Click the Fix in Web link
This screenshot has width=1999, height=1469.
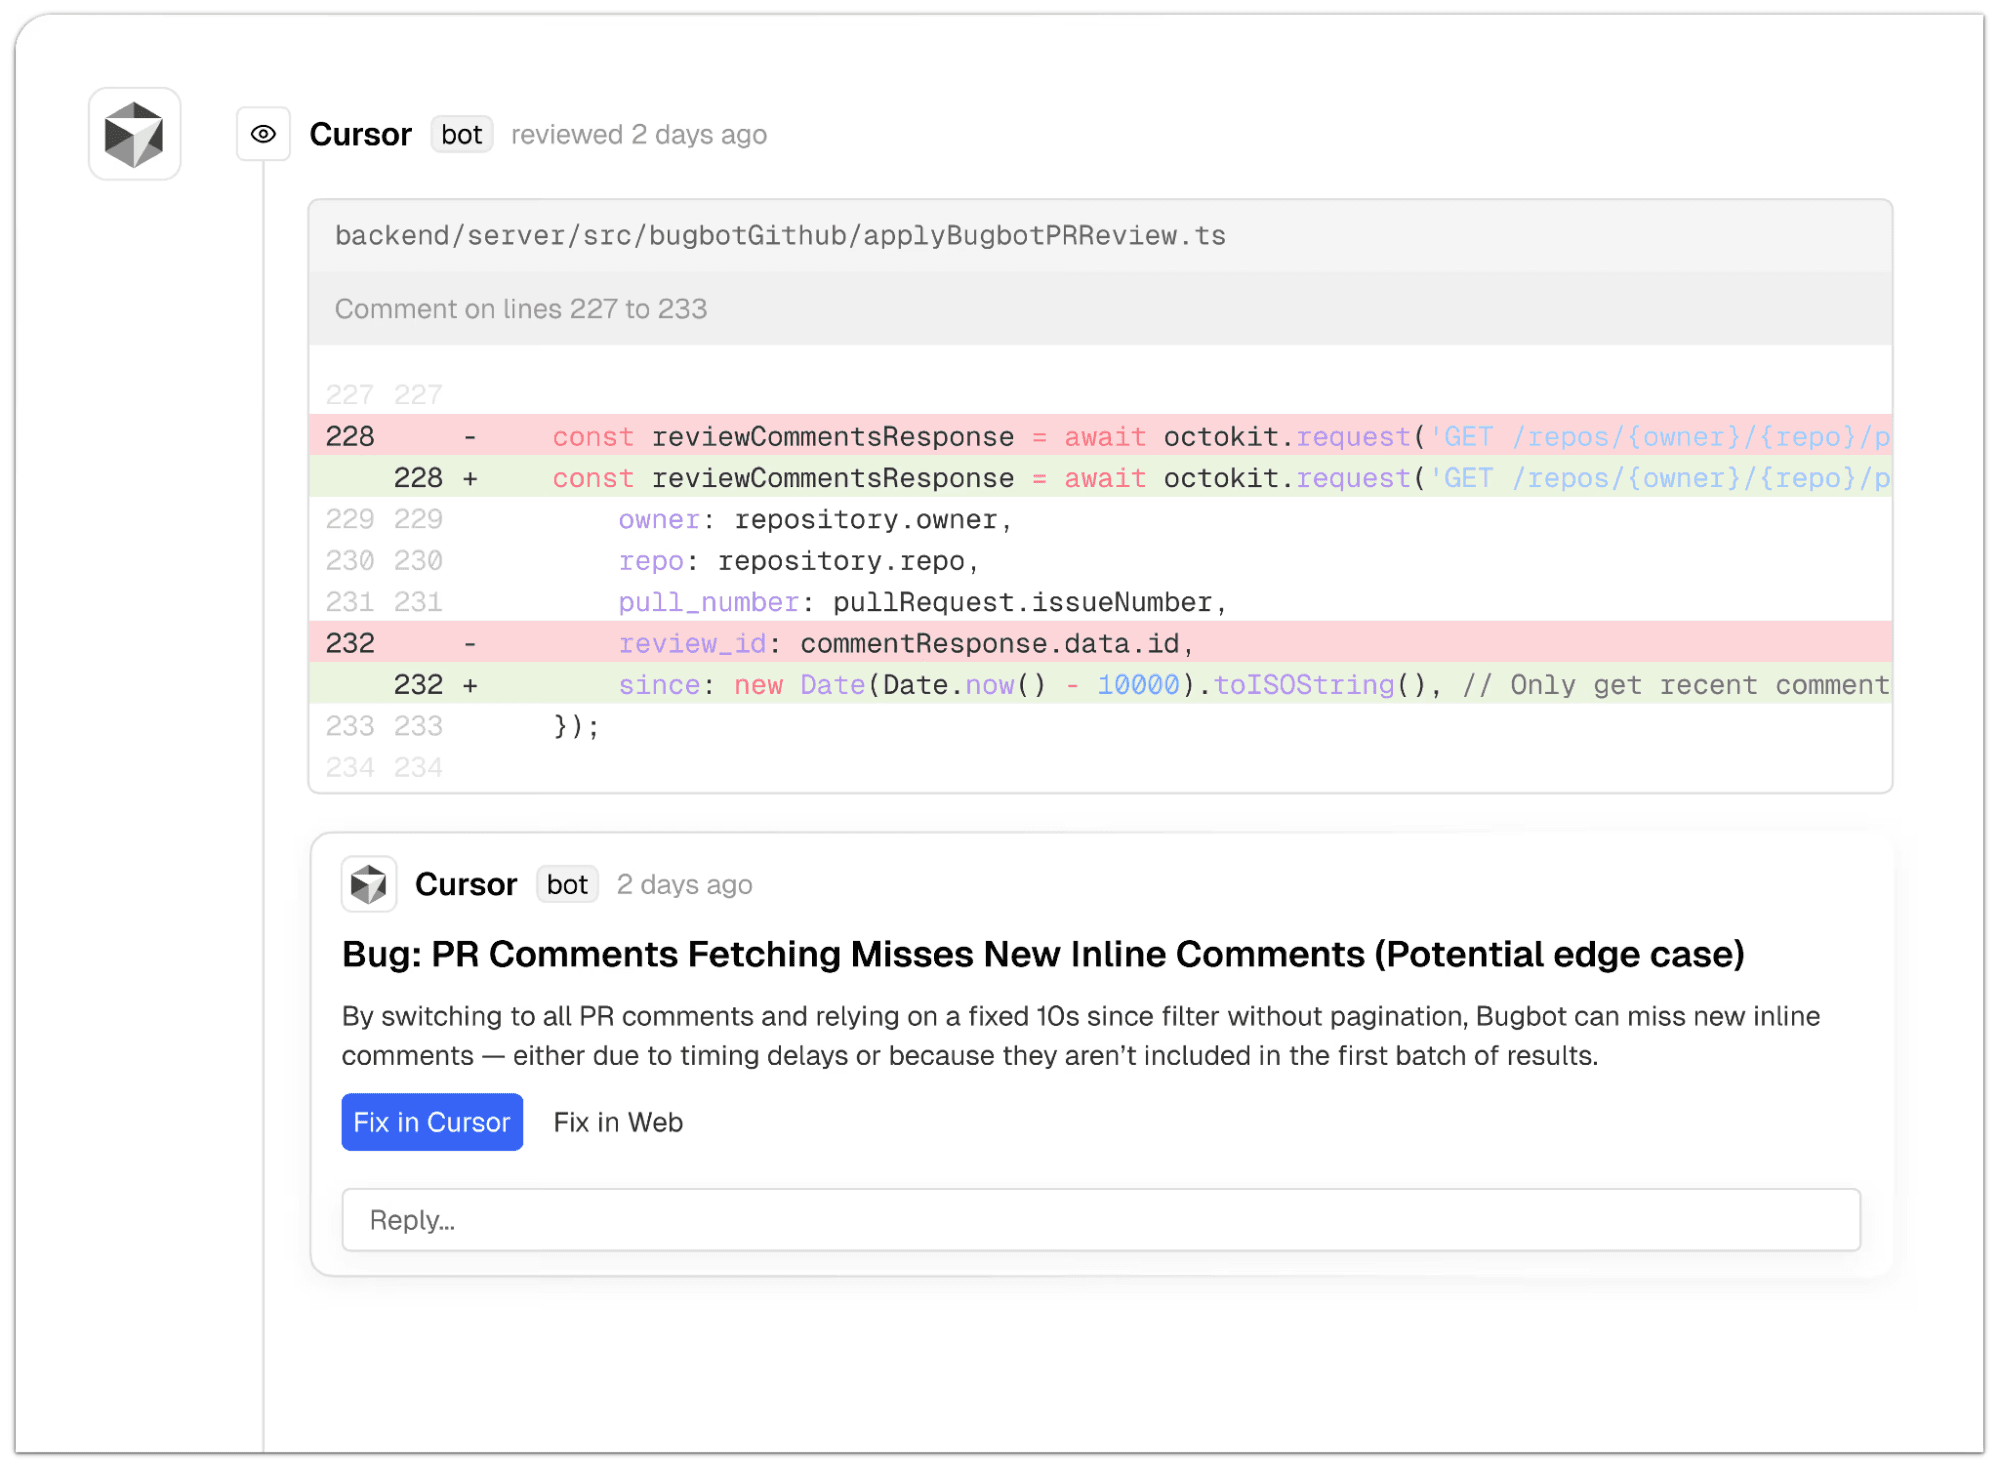point(617,1122)
